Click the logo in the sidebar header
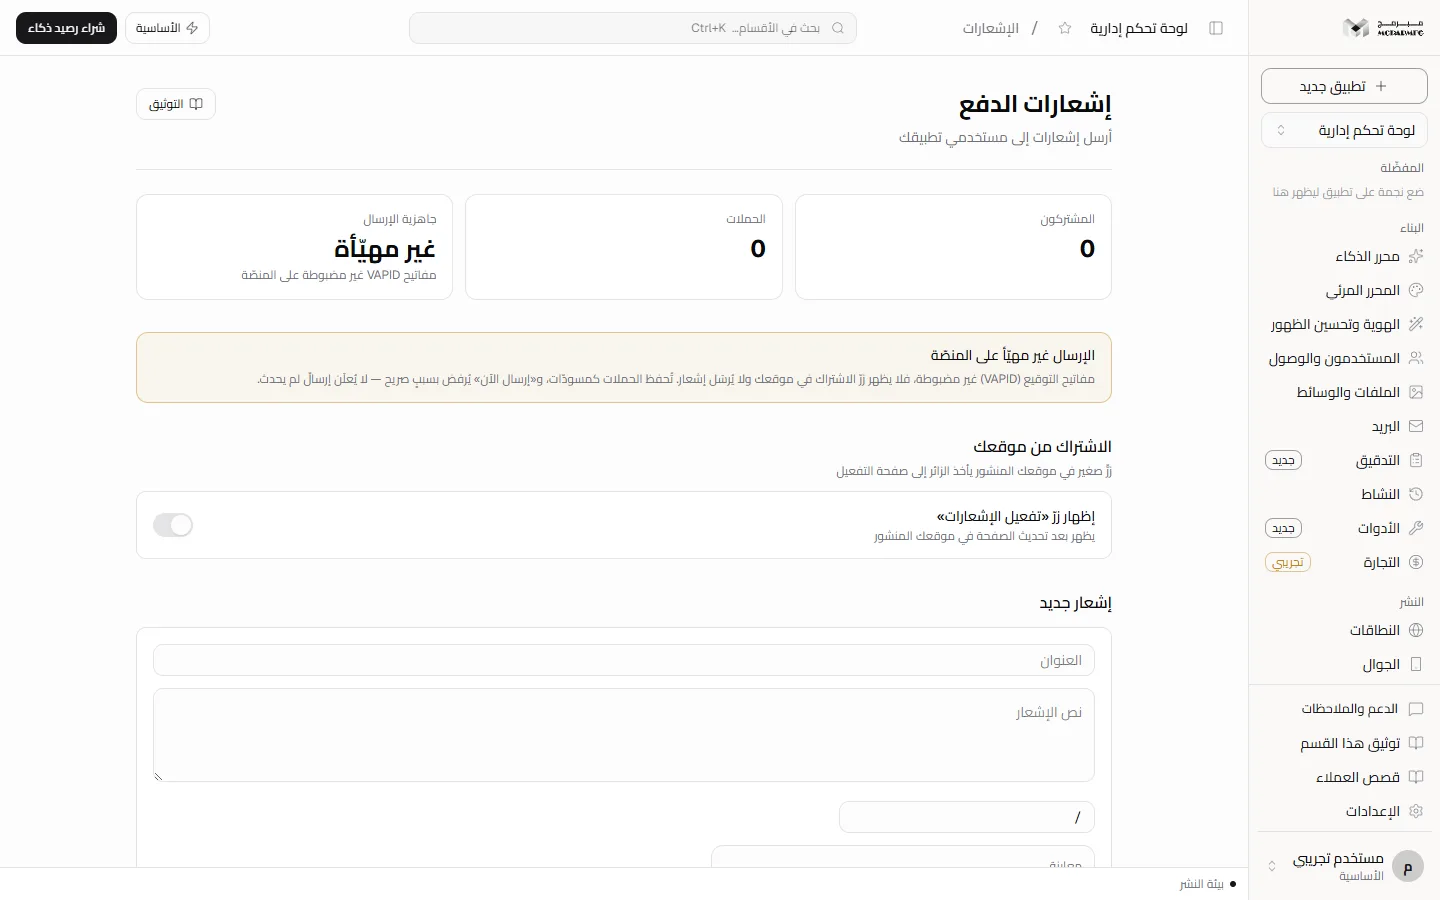 [x=1383, y=28]
